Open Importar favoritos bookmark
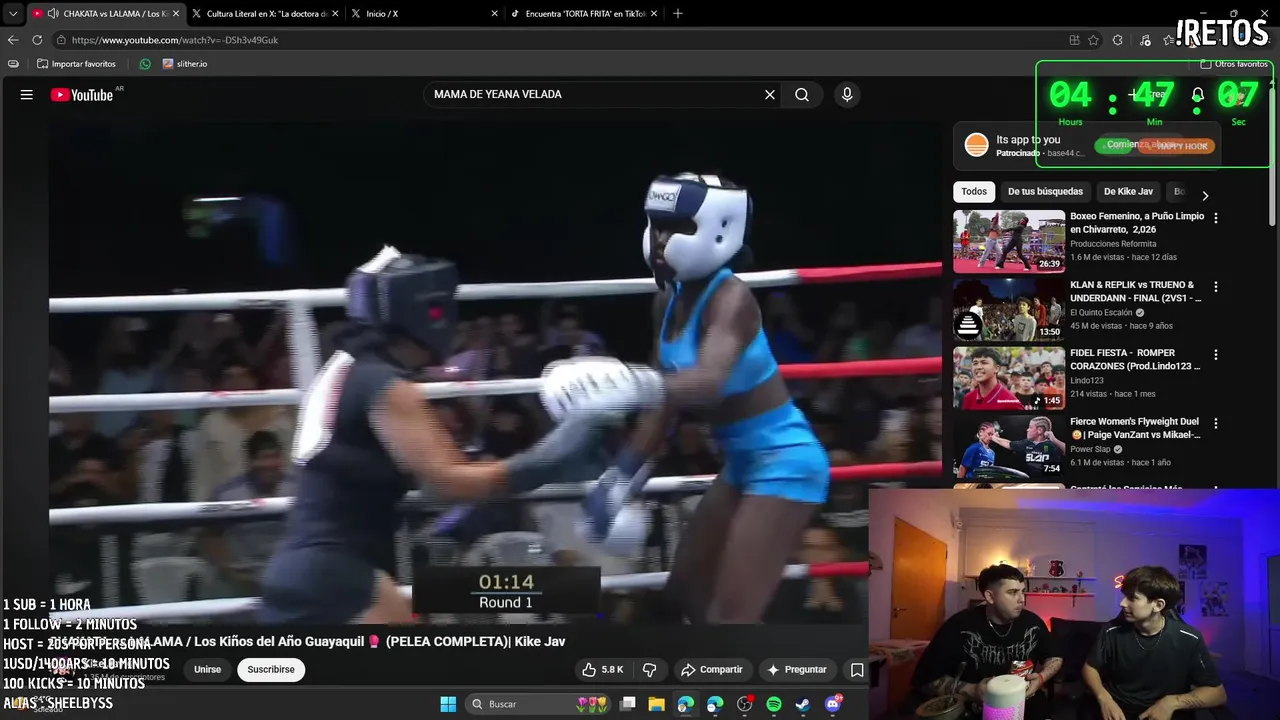This screenshot has height=720, width=1280. (x=76, y=64)
